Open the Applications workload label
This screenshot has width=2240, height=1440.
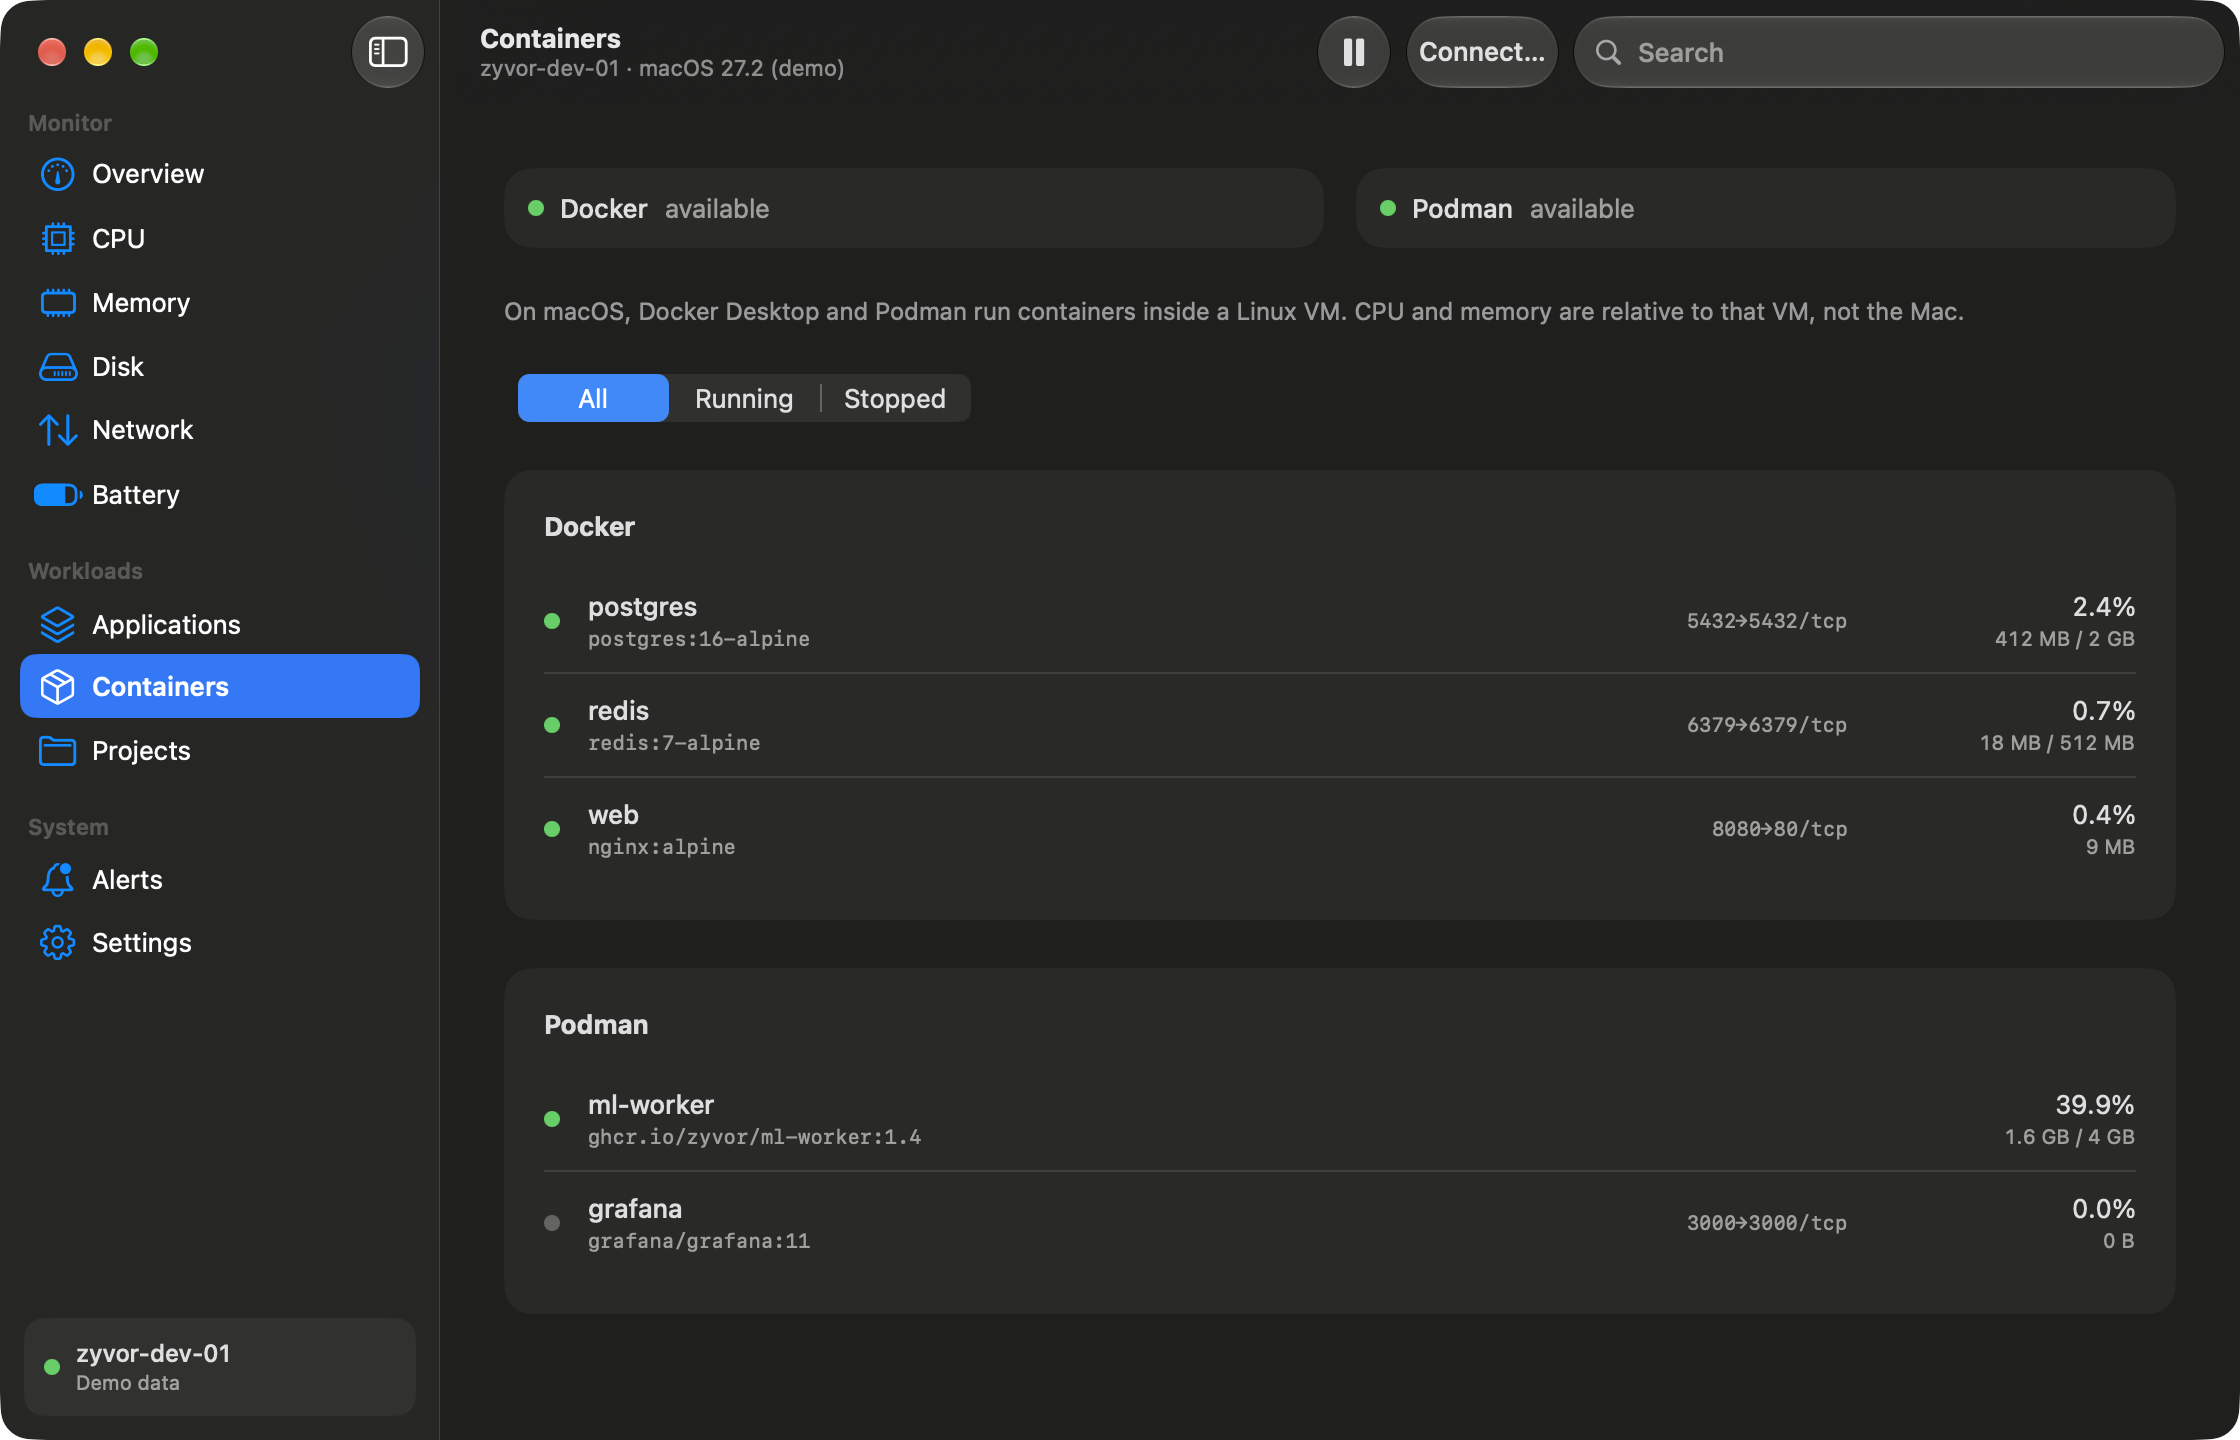click(166, 624)
